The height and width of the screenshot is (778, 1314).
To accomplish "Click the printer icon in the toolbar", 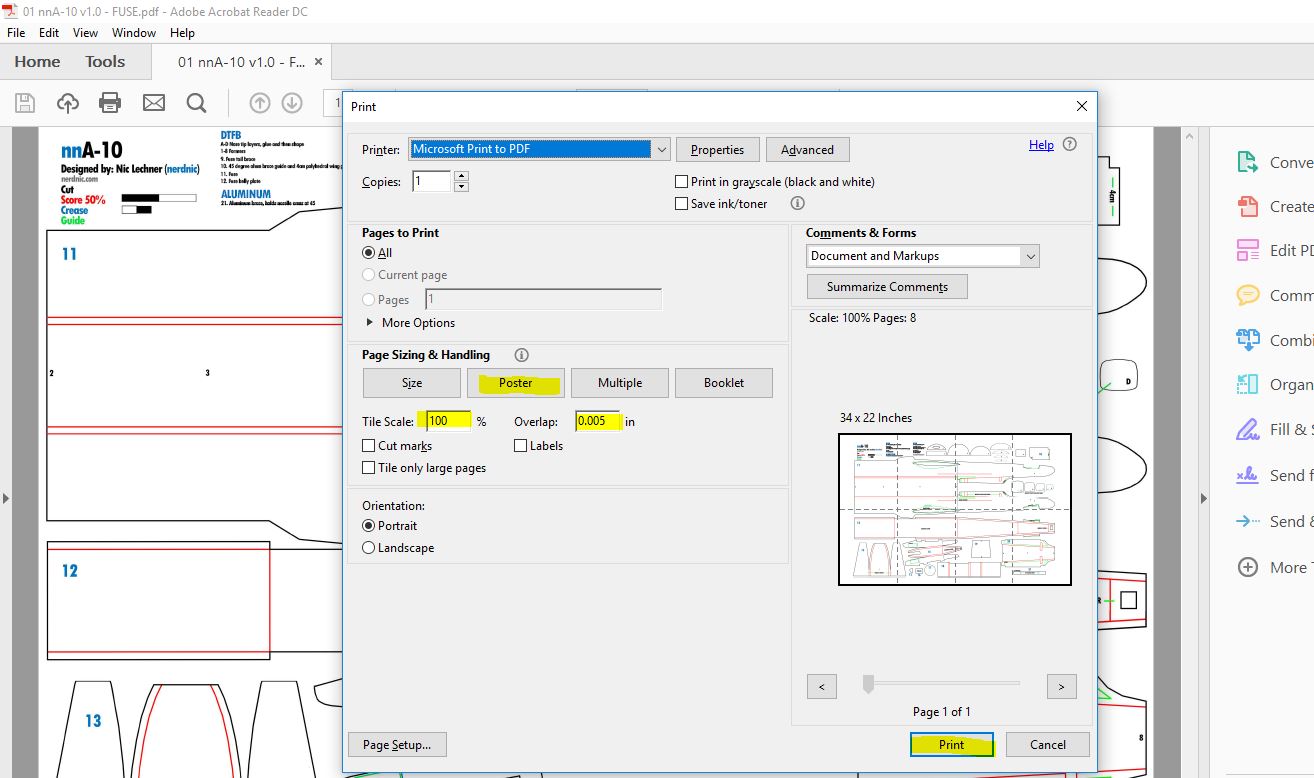I will 110,103.
